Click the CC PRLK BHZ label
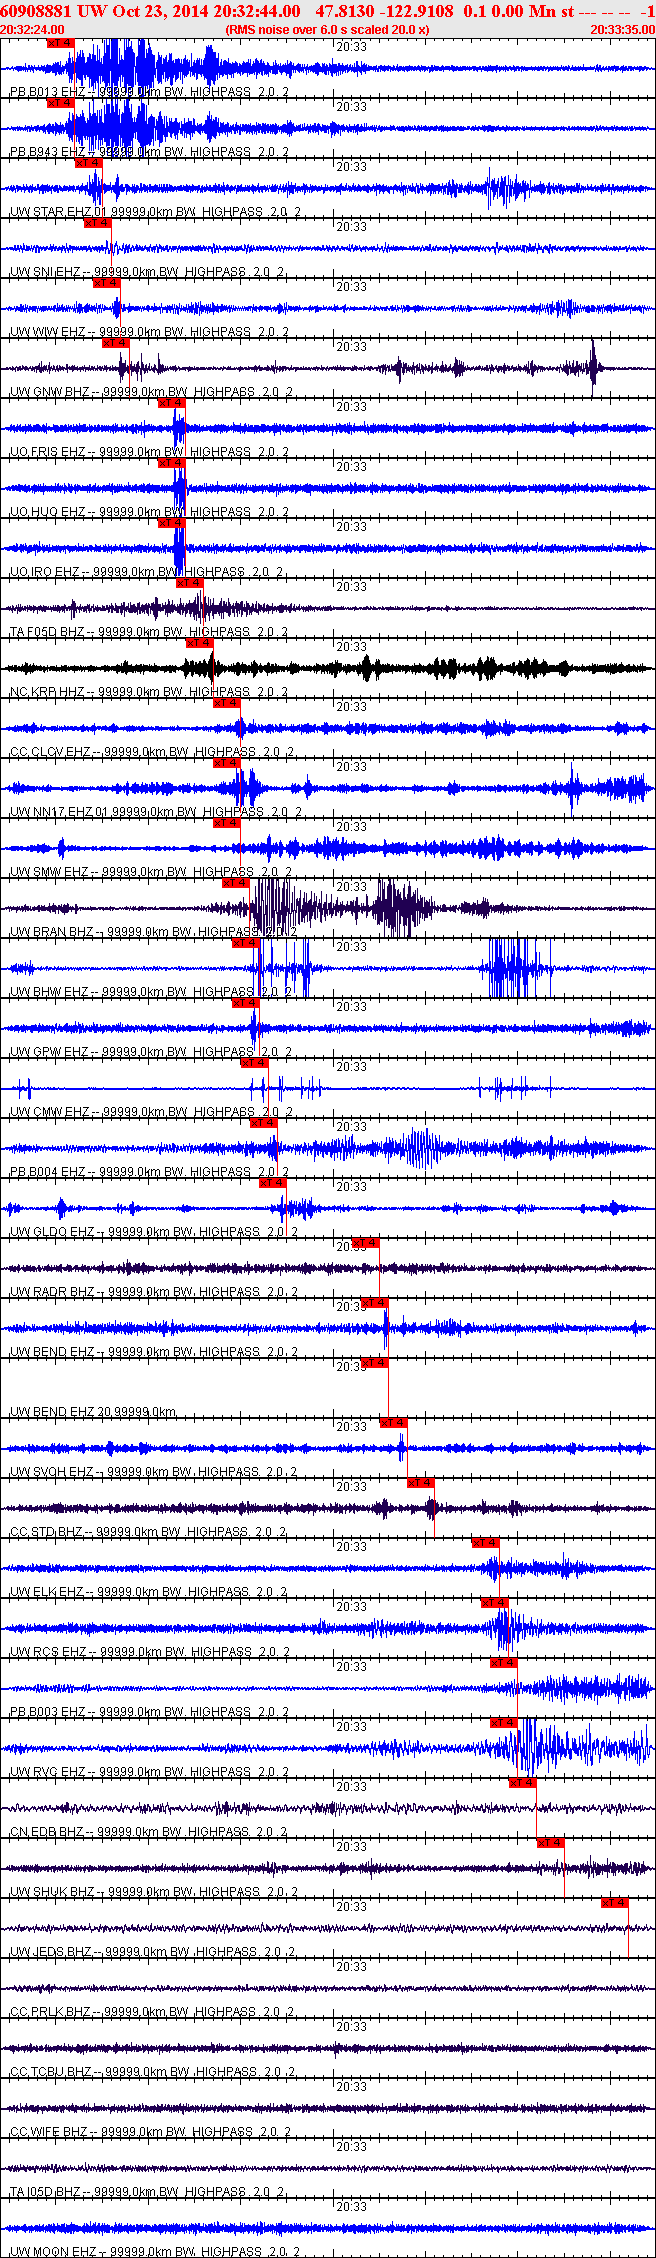Image resolution: width=656 pixels, height=2258 pixels. [152, 2012]
